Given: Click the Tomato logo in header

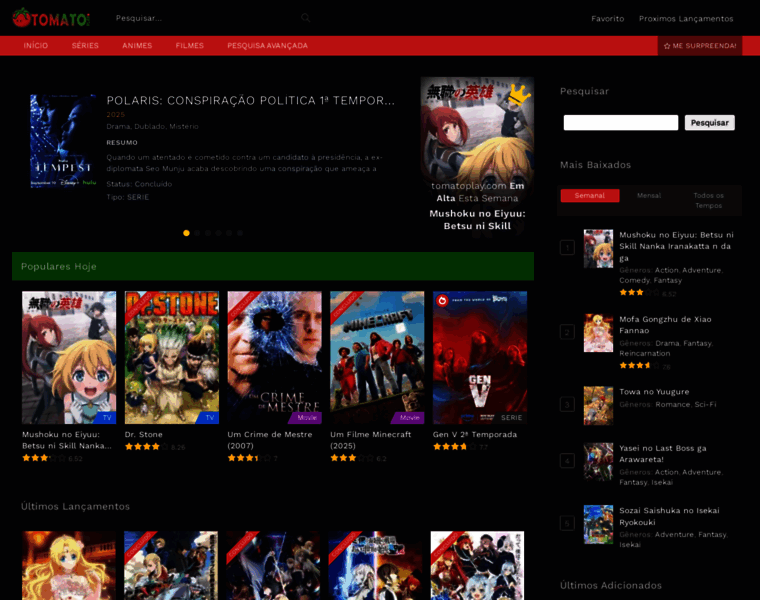Looking at the screenshot, I should pyautogui.click(x=51, y=18).
